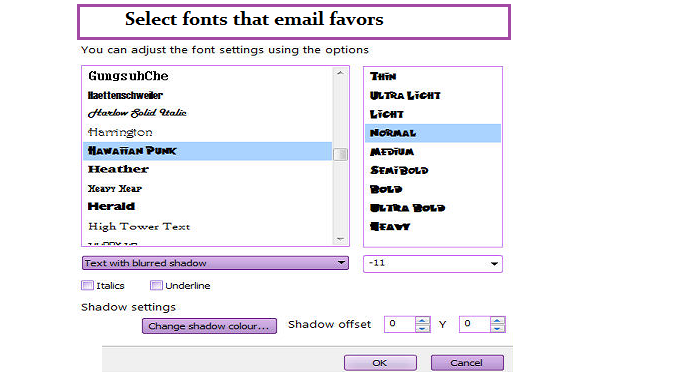Enable the Italics checkbox
691x375 pixels.
click(x=87, y=286)
